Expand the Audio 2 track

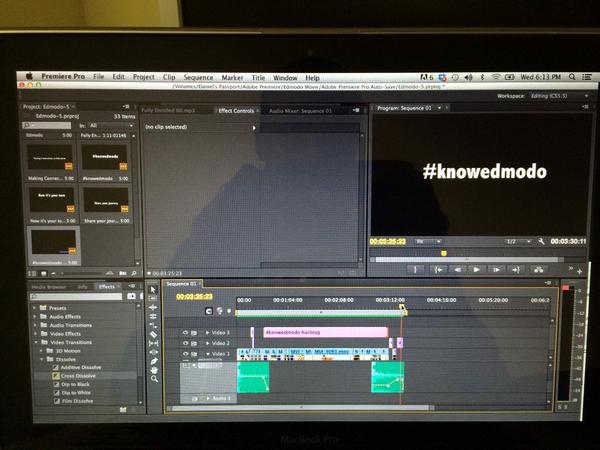208,399
